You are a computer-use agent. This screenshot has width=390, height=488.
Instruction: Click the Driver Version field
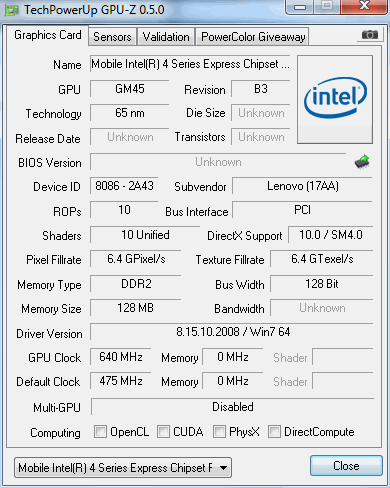(232, 332)
